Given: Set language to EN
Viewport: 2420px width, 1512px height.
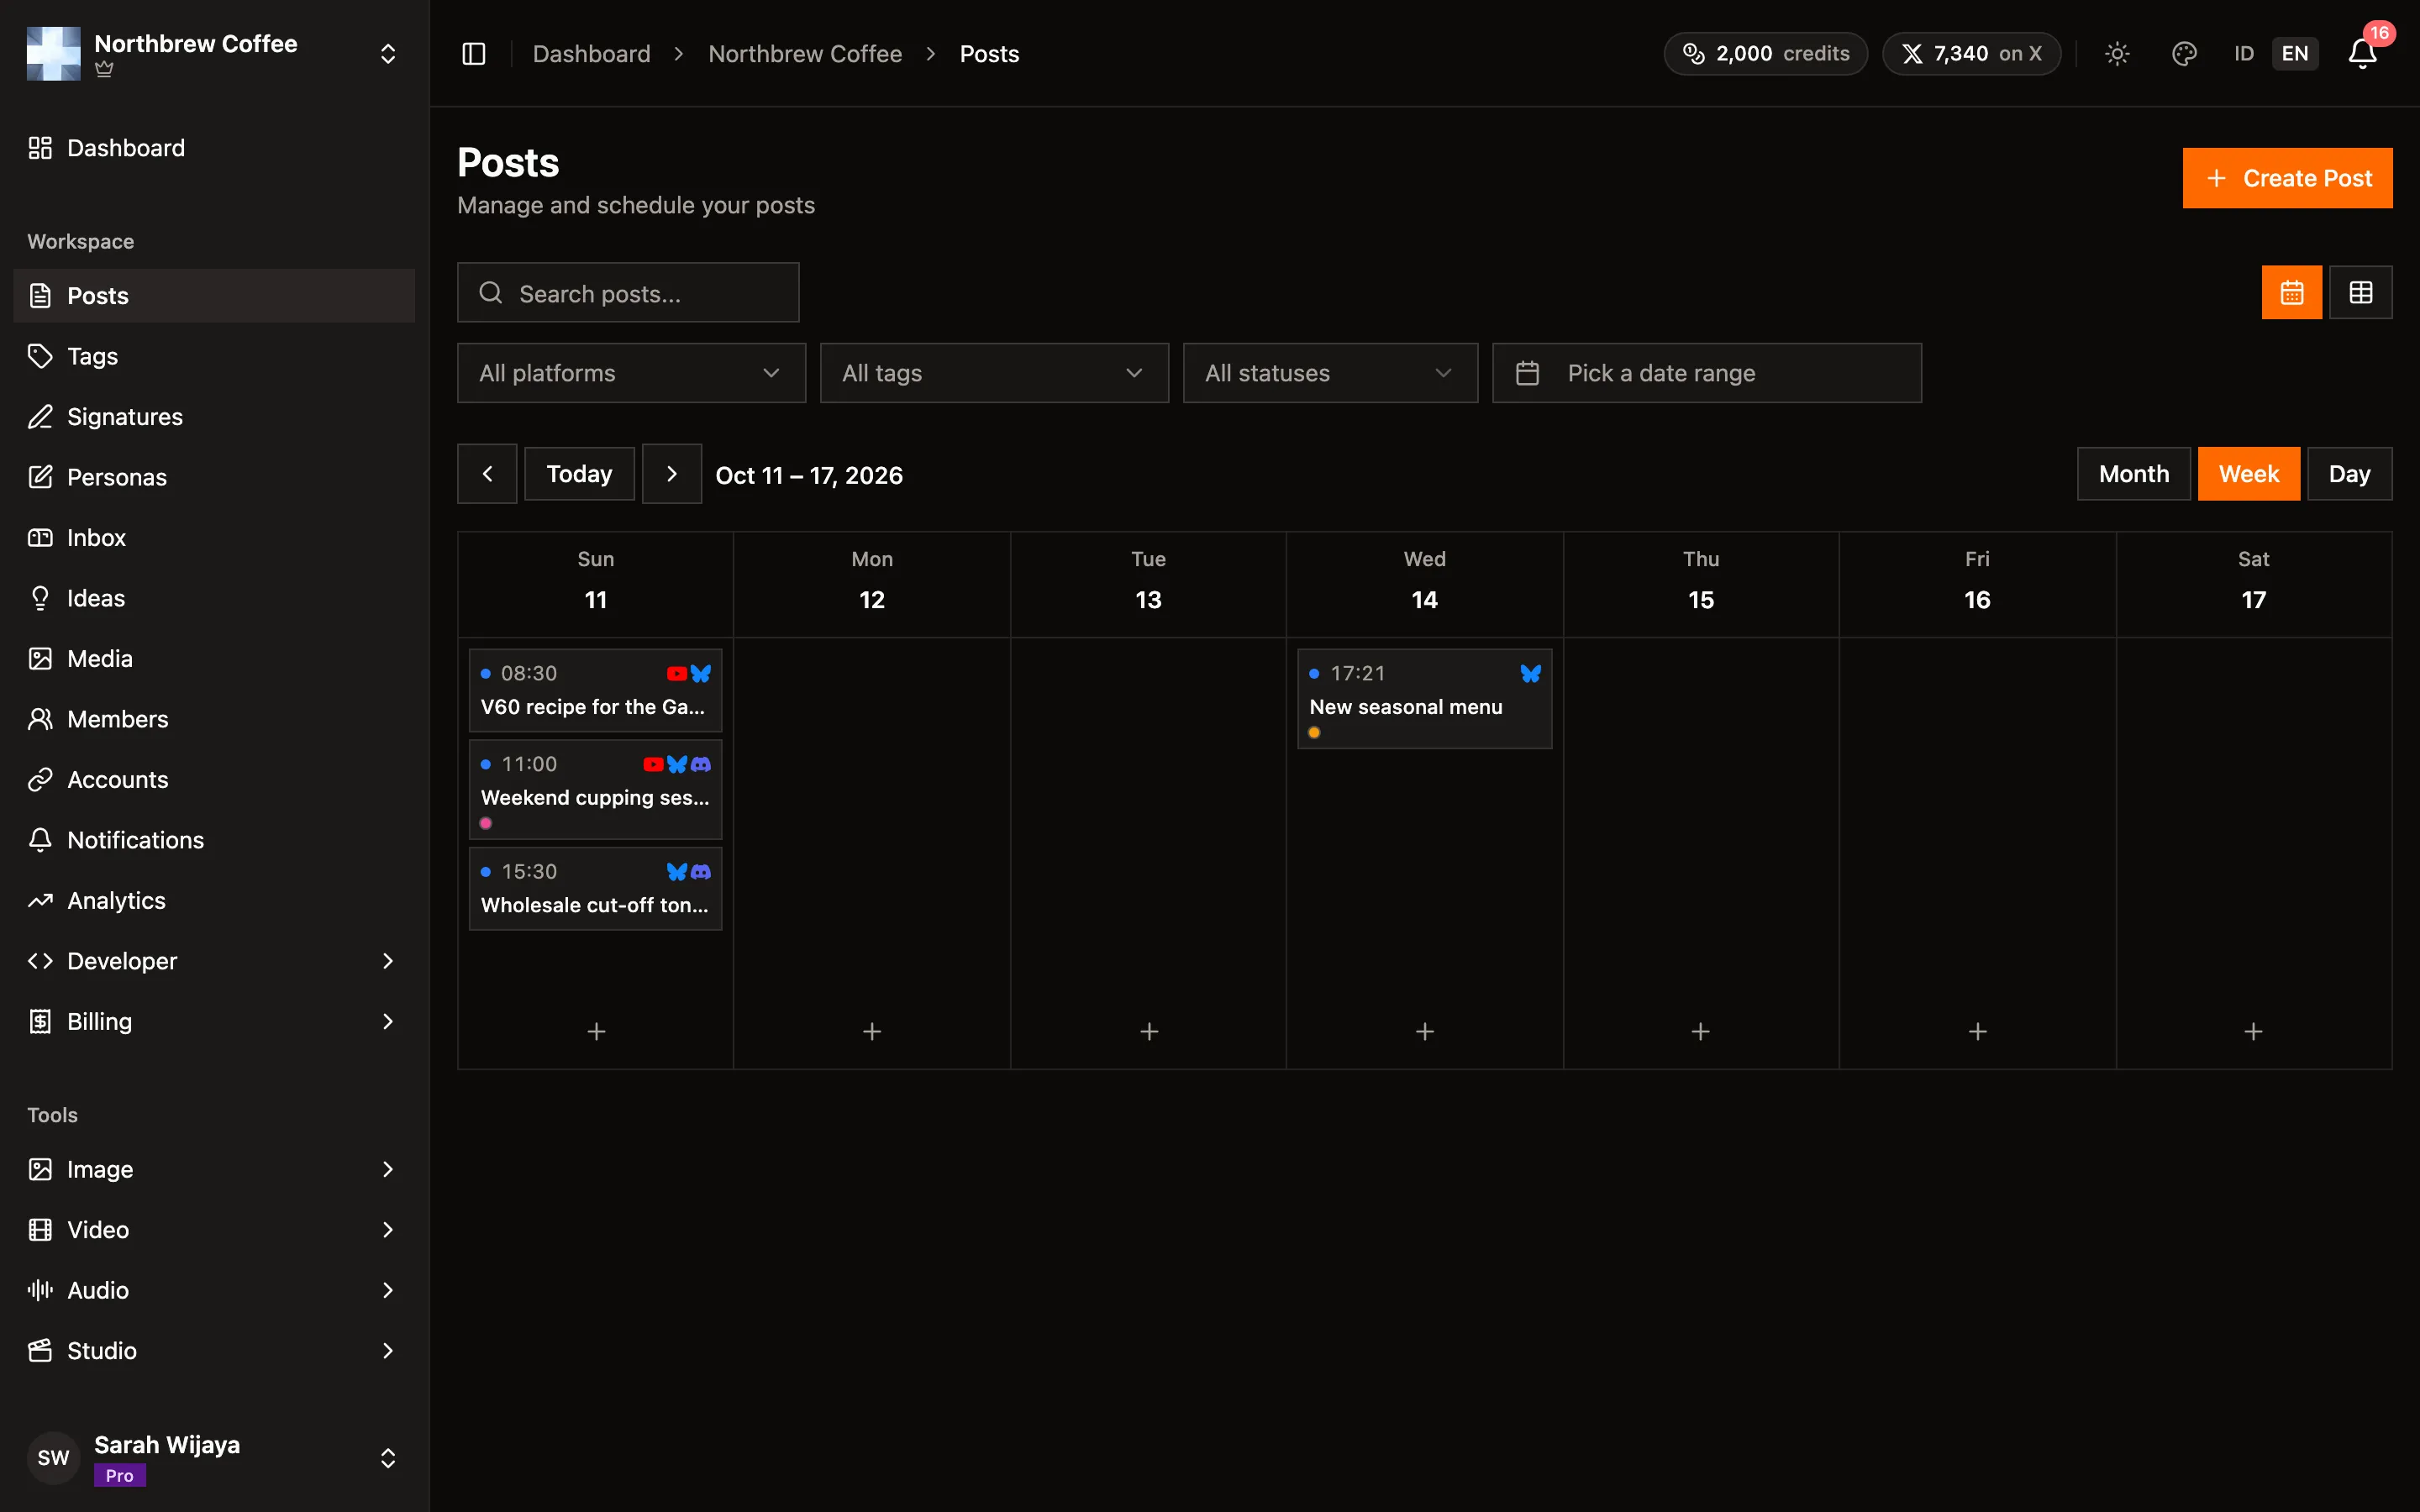Looking at the screenshot, I should tap(2295, 54).
